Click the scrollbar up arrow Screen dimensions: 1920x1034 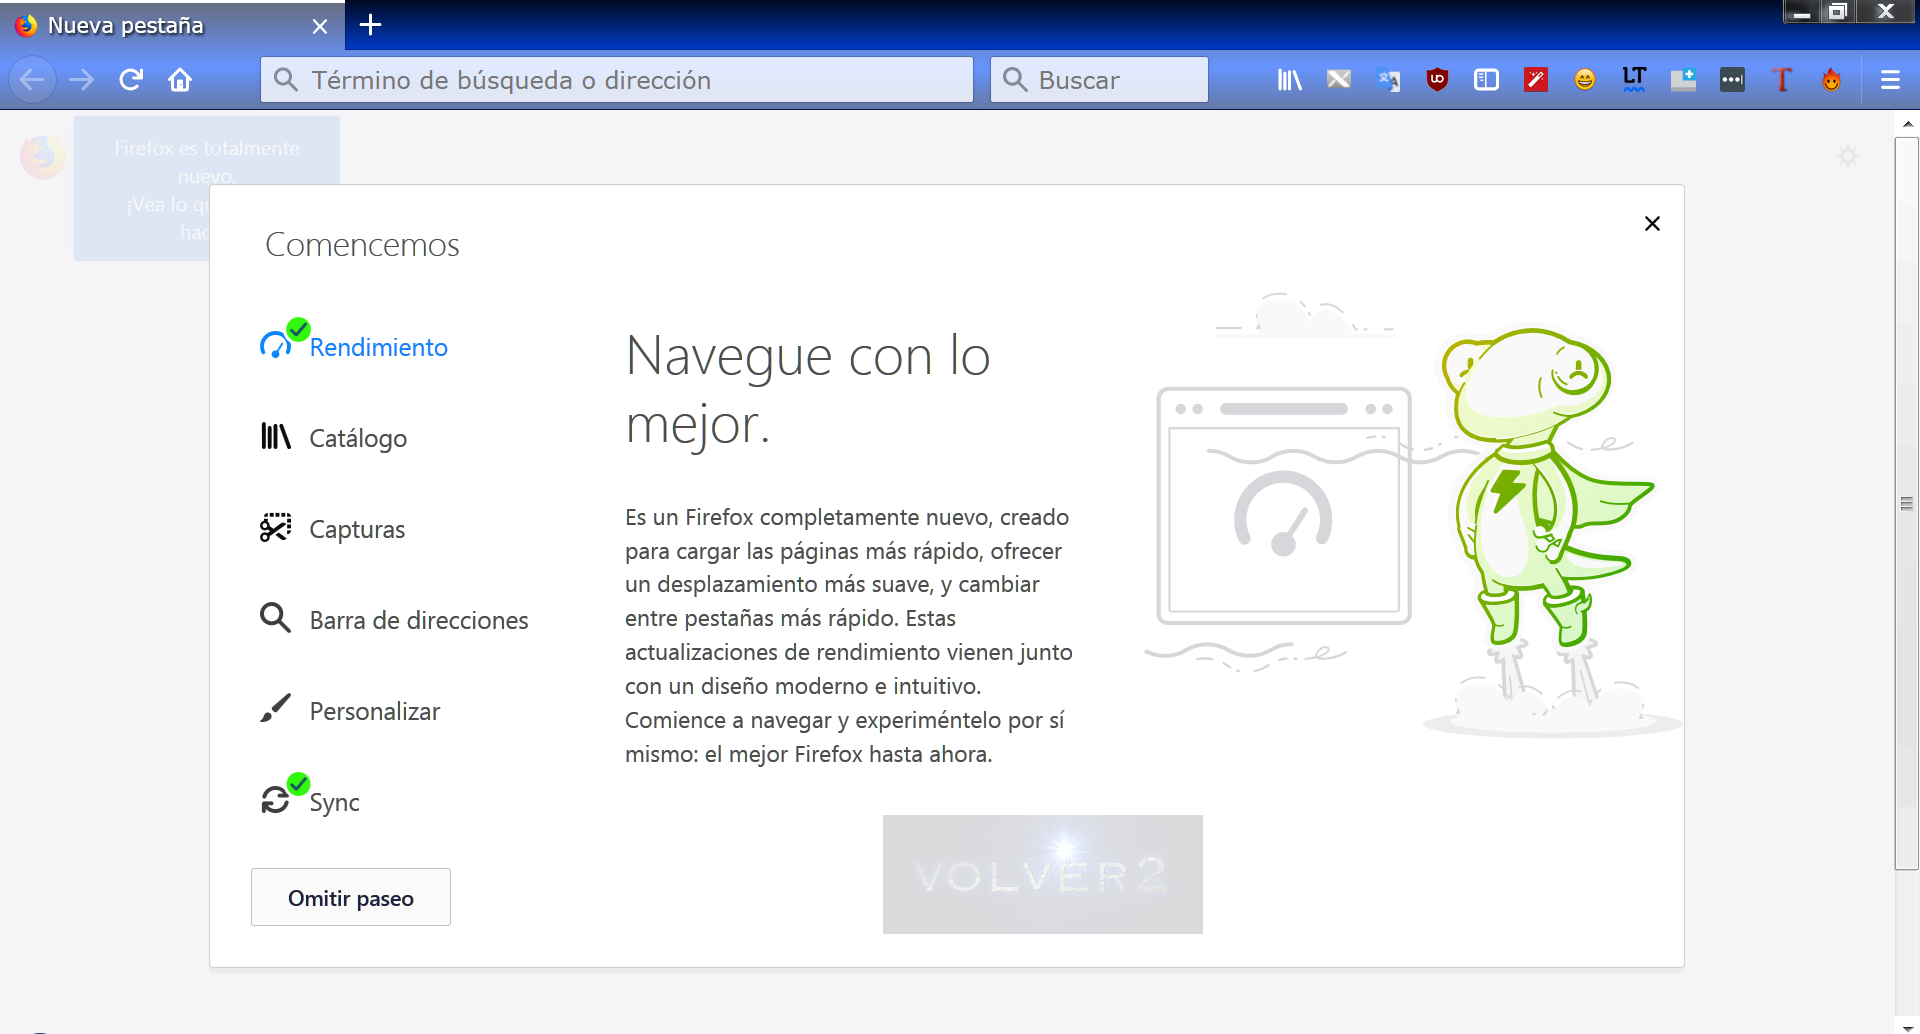(x=1907, y=124)
